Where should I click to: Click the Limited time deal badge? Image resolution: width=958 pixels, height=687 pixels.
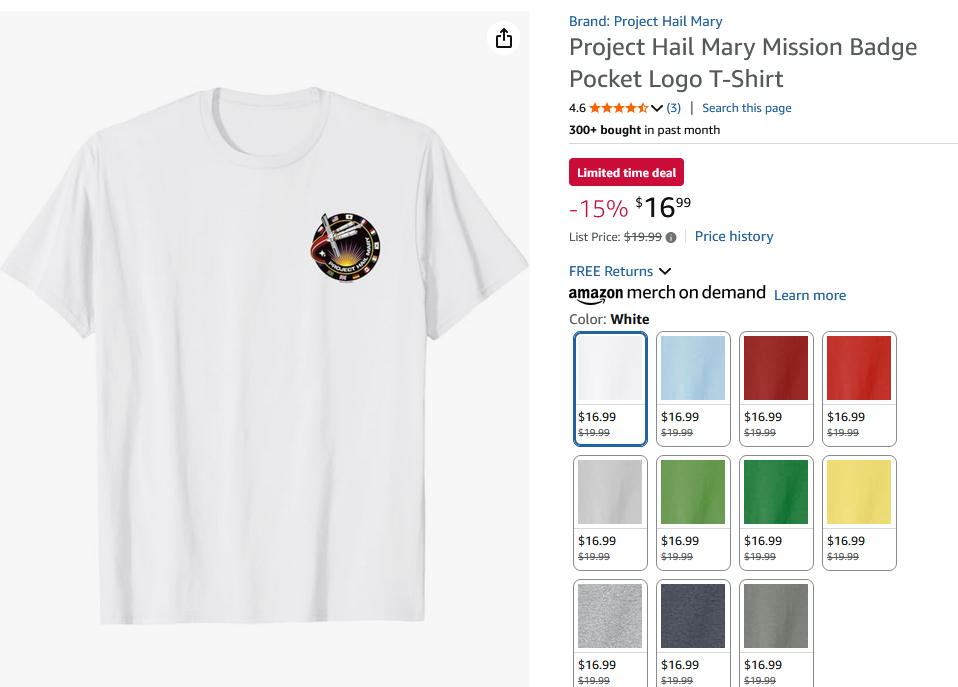tap(626, 173)
